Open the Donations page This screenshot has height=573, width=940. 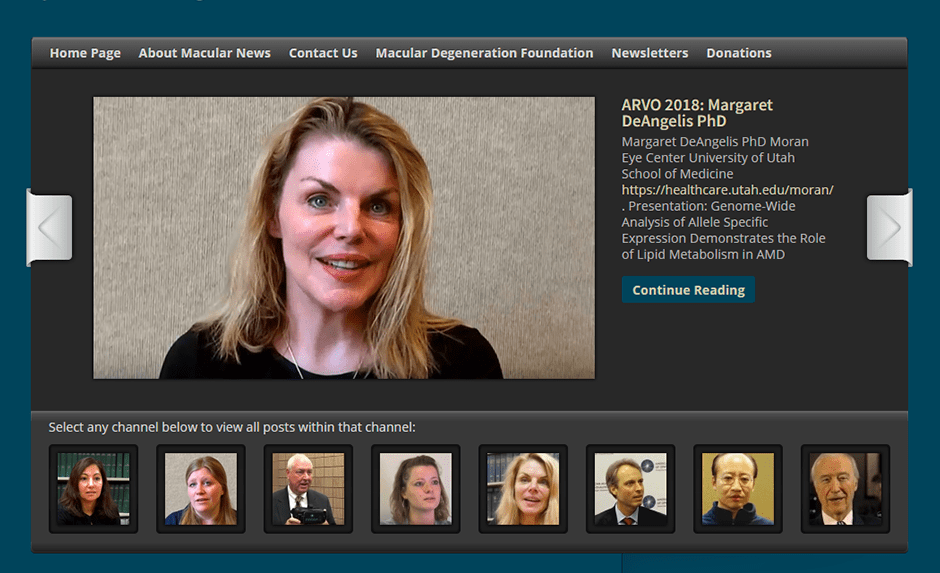click(738, 53)
